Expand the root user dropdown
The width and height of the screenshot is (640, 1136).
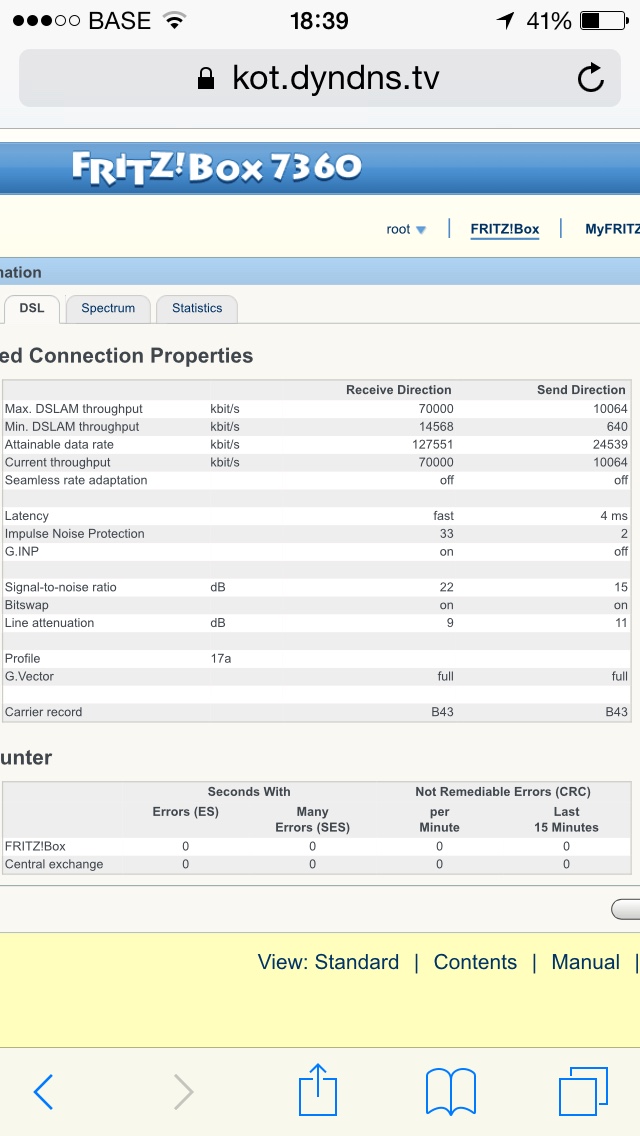pos(406,229)
